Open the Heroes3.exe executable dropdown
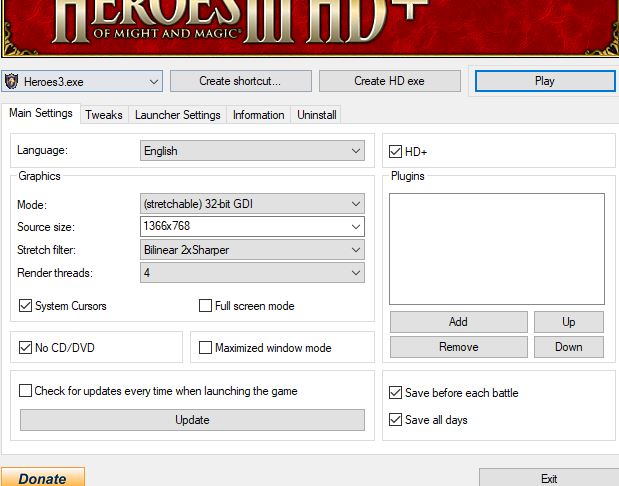 (x=82, y=81)
